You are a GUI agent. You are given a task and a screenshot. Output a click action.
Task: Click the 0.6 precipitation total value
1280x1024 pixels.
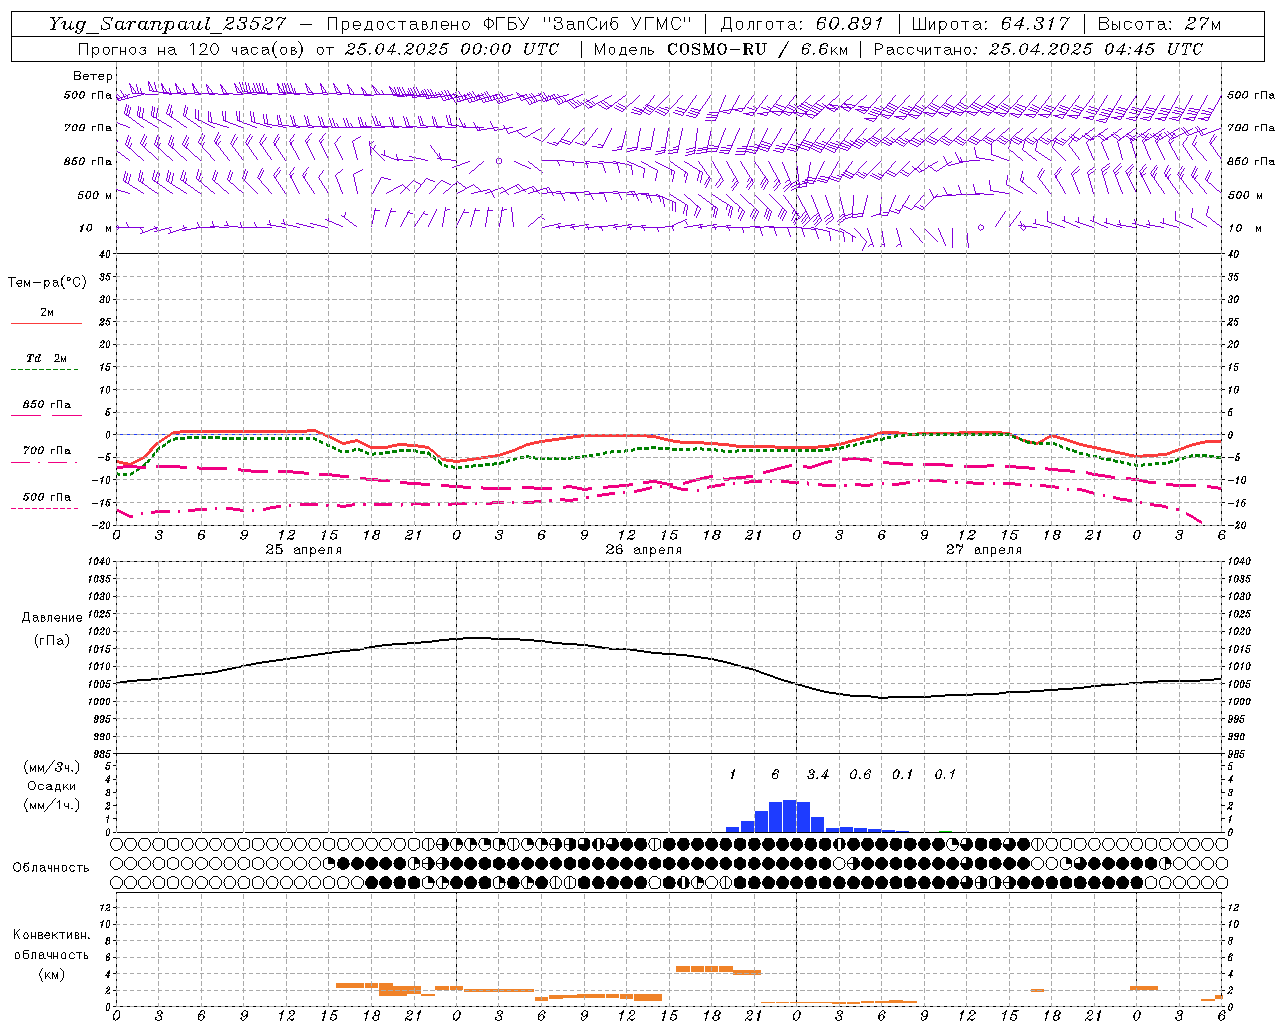860,774
